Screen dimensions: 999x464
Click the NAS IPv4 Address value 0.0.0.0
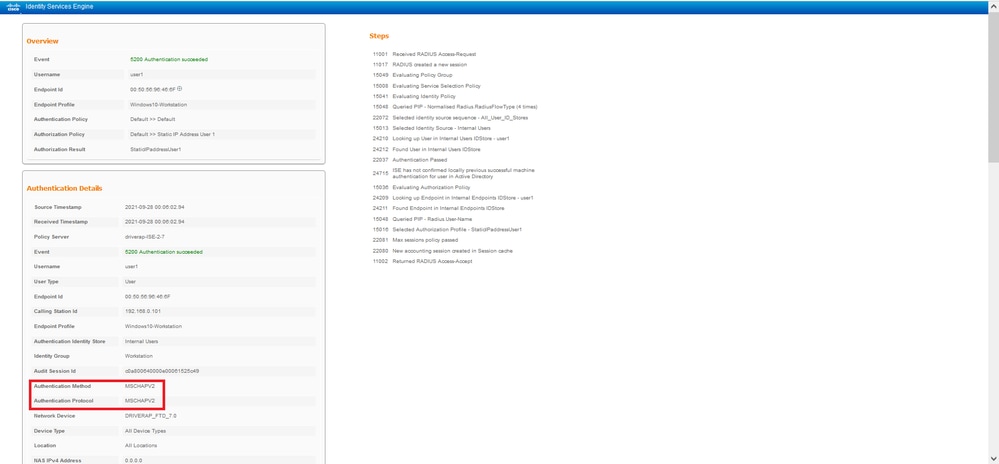[x=134, y=460]
